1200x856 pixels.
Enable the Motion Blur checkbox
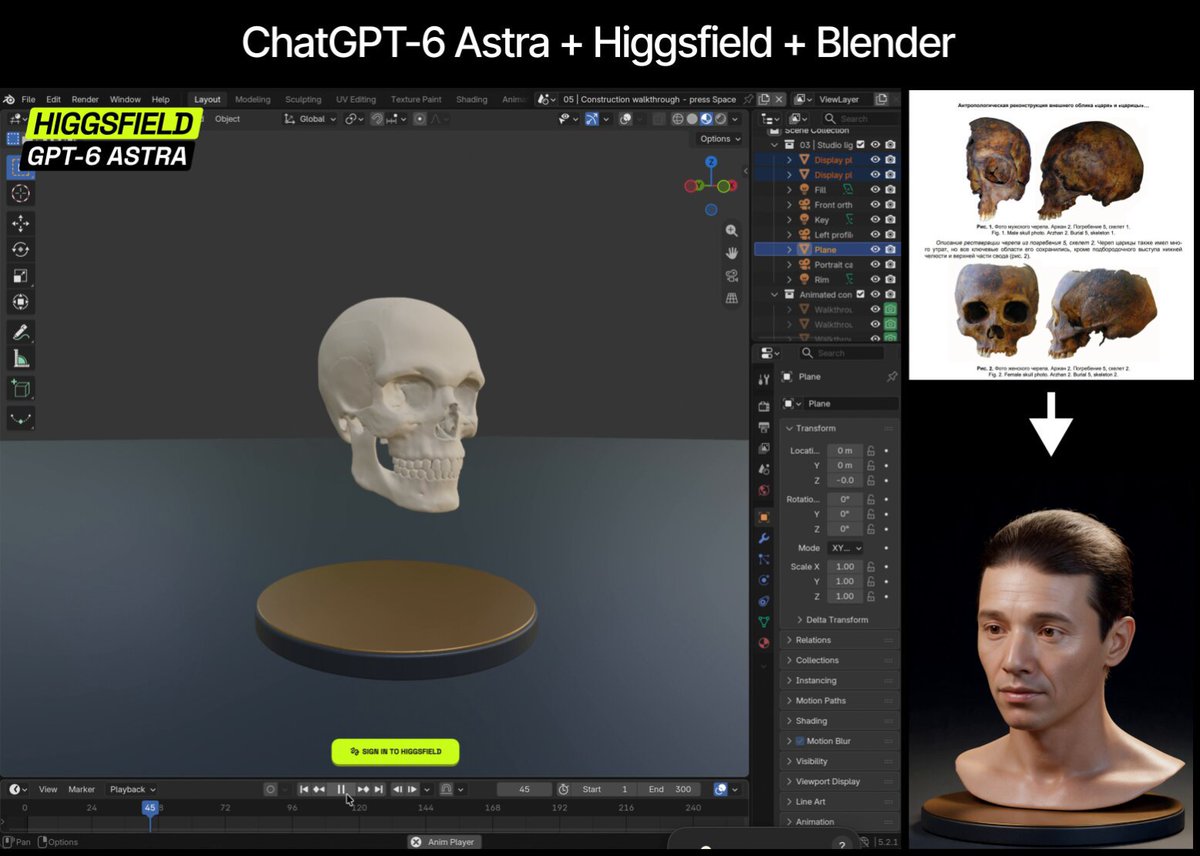800,741
